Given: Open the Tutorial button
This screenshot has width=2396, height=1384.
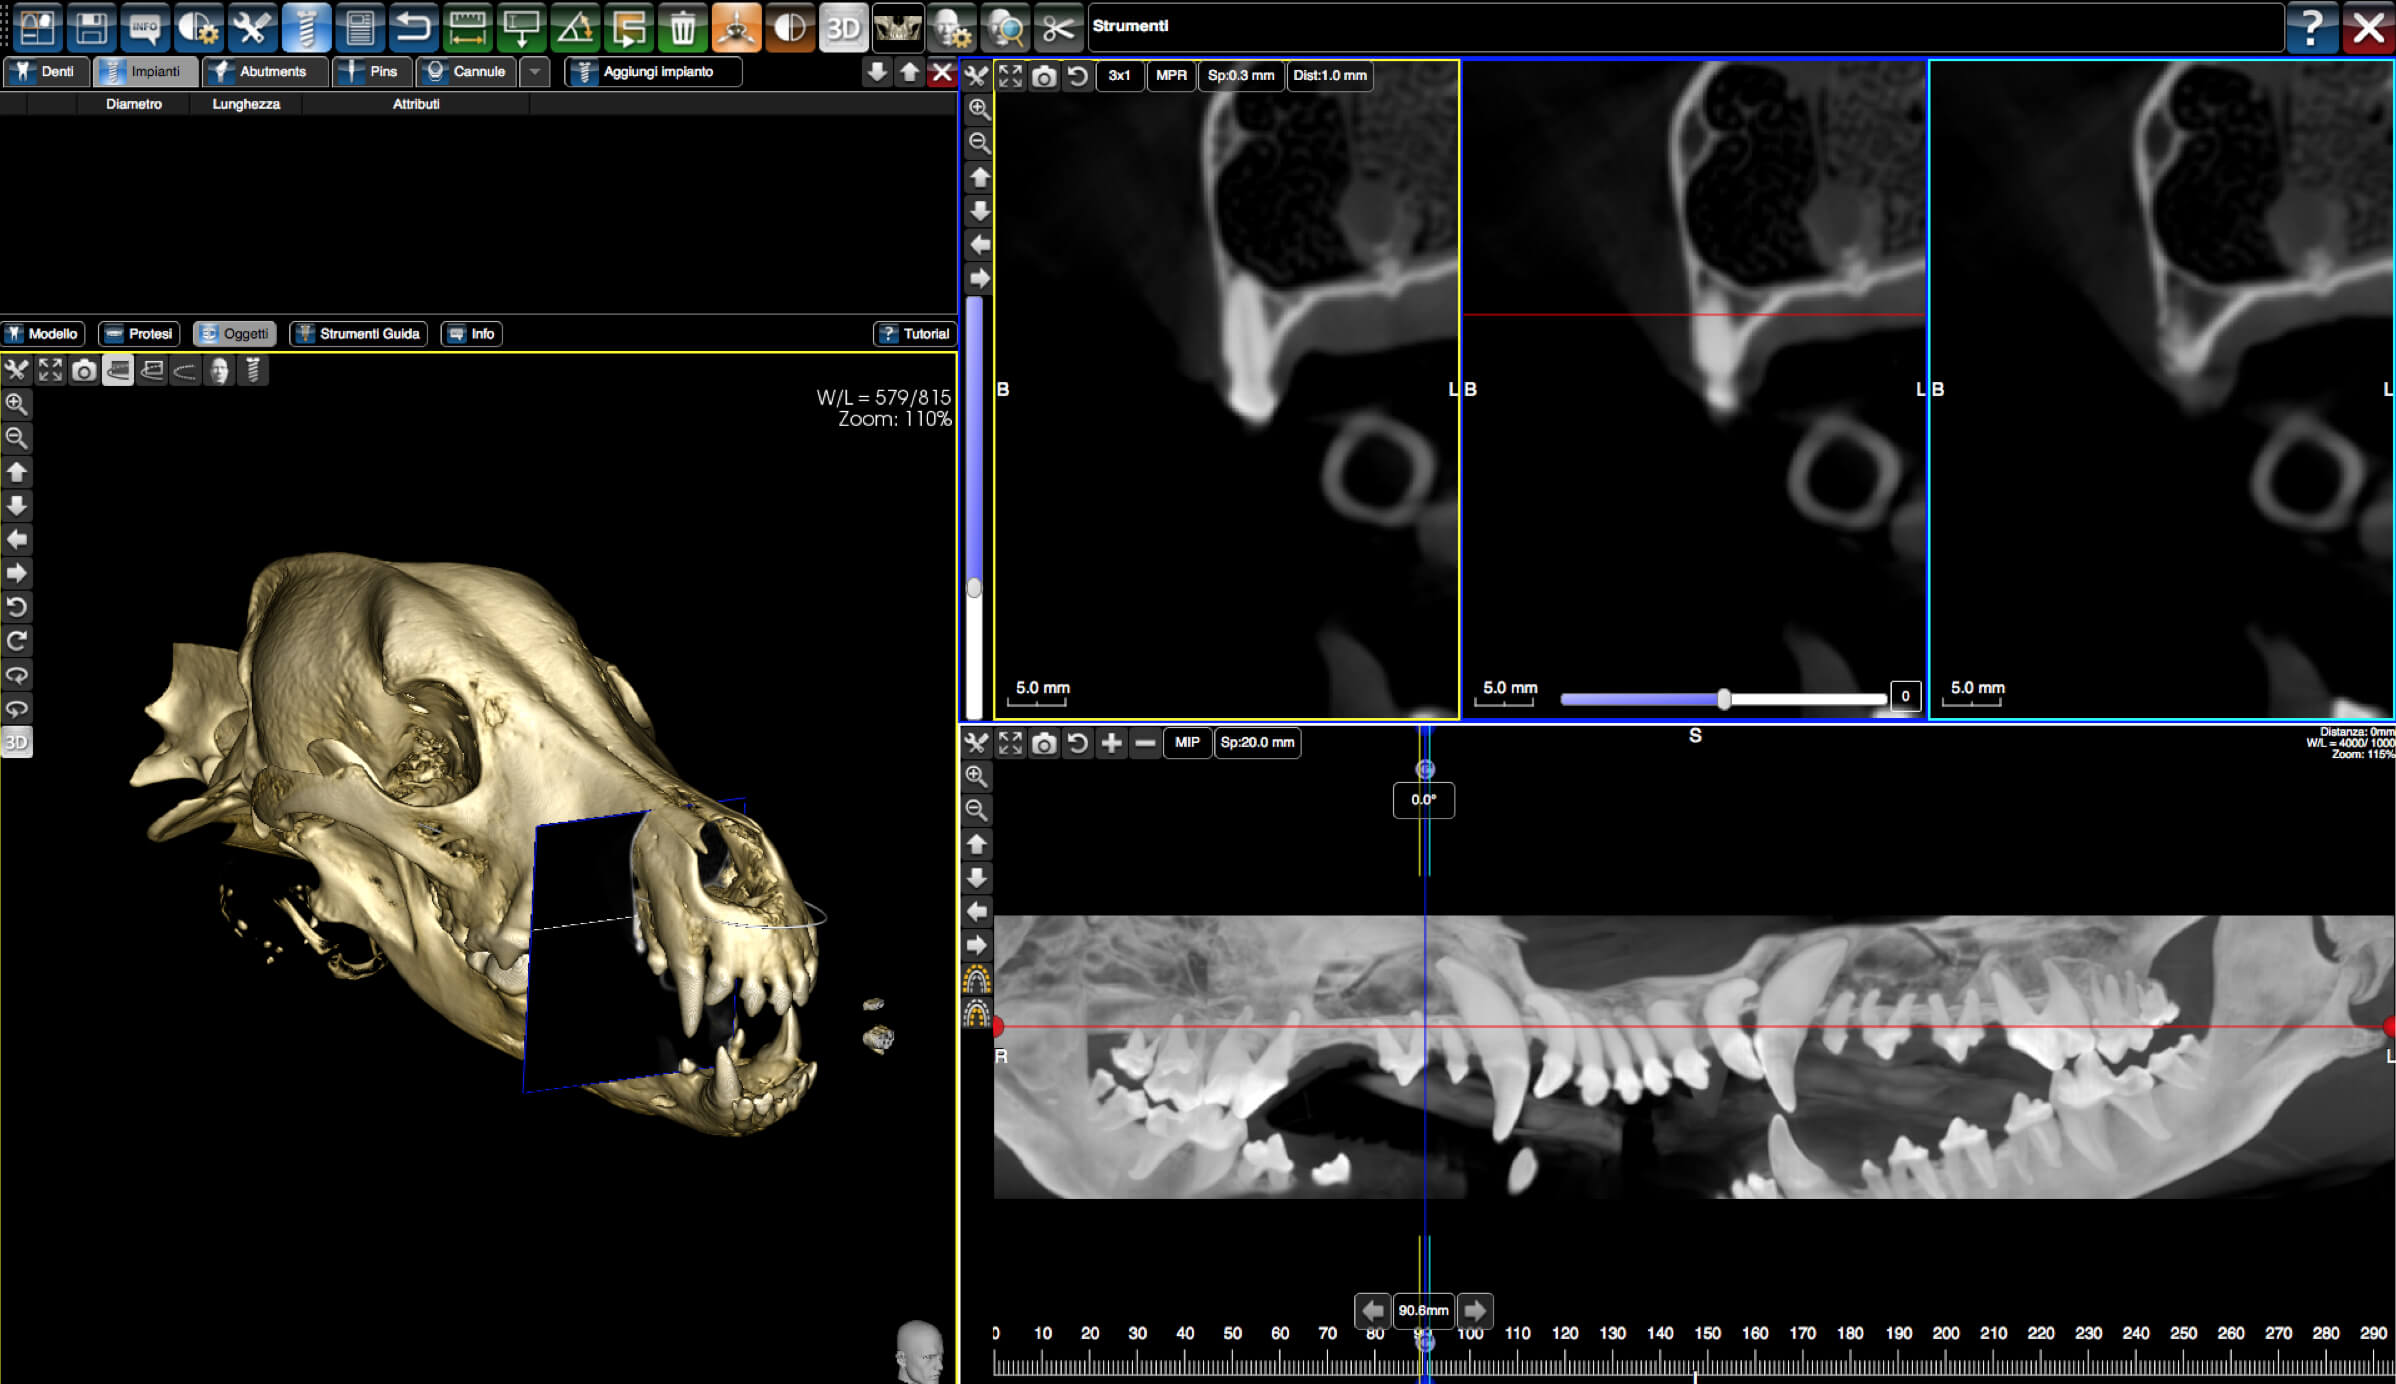Looking at the screenshot, I should tap(915, 334).
